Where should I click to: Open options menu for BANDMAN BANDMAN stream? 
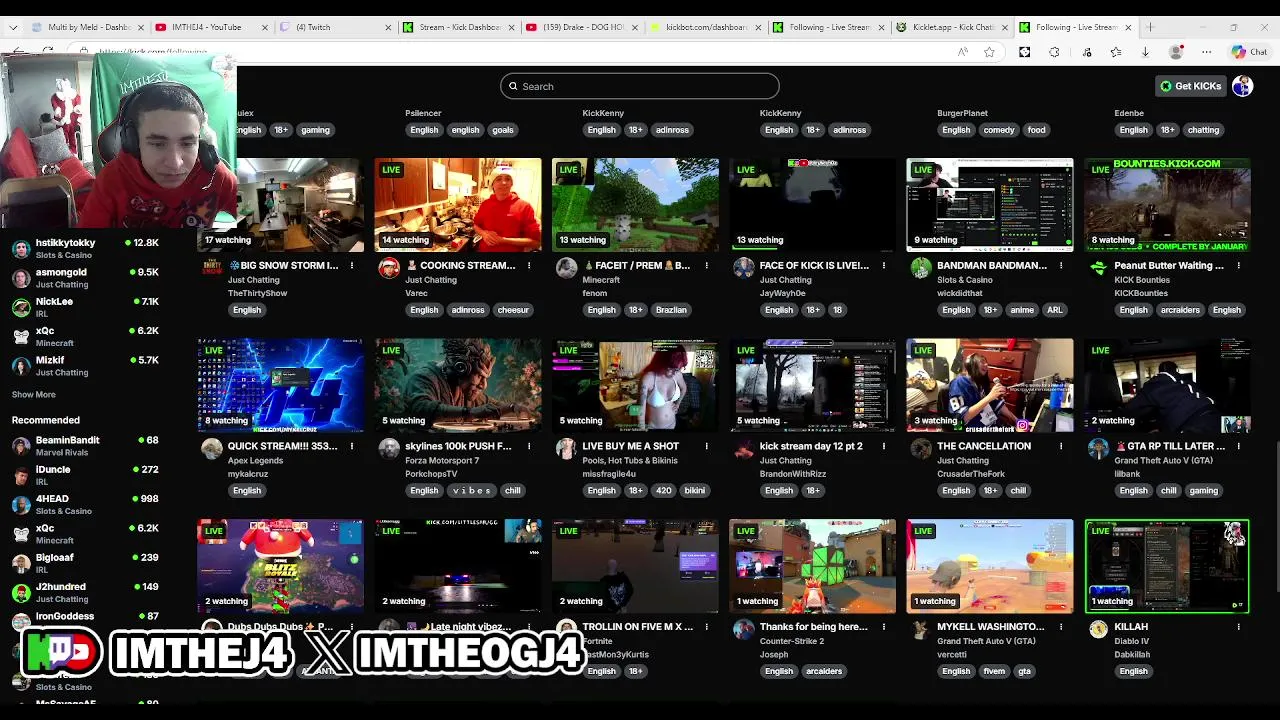tap(1061, 266)
